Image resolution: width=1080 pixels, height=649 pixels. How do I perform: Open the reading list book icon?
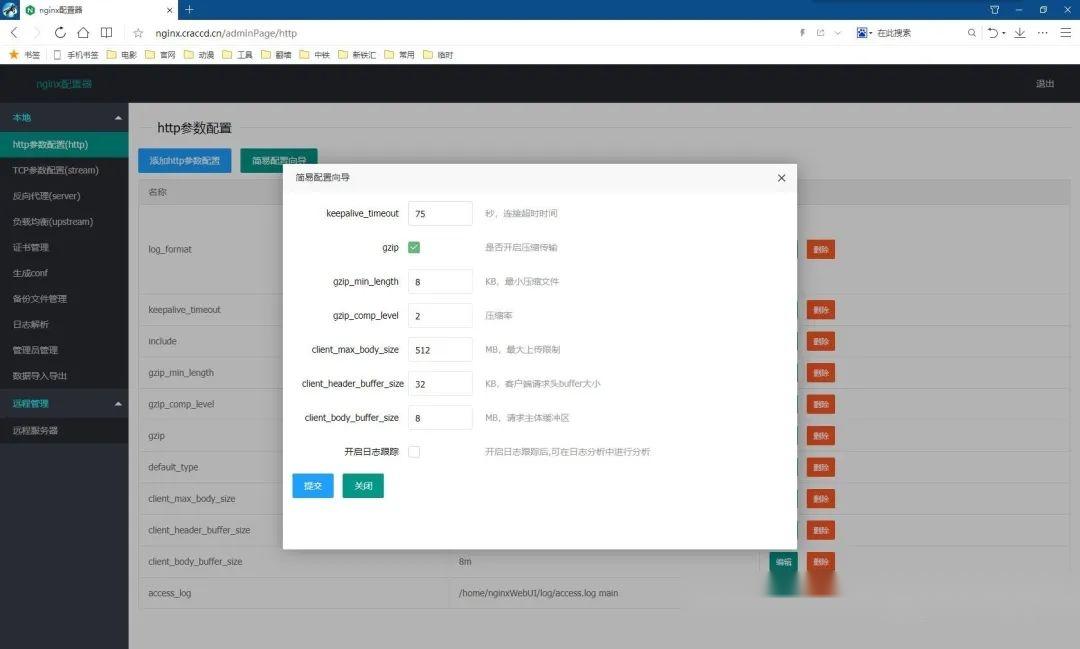(x=106, y=32)
